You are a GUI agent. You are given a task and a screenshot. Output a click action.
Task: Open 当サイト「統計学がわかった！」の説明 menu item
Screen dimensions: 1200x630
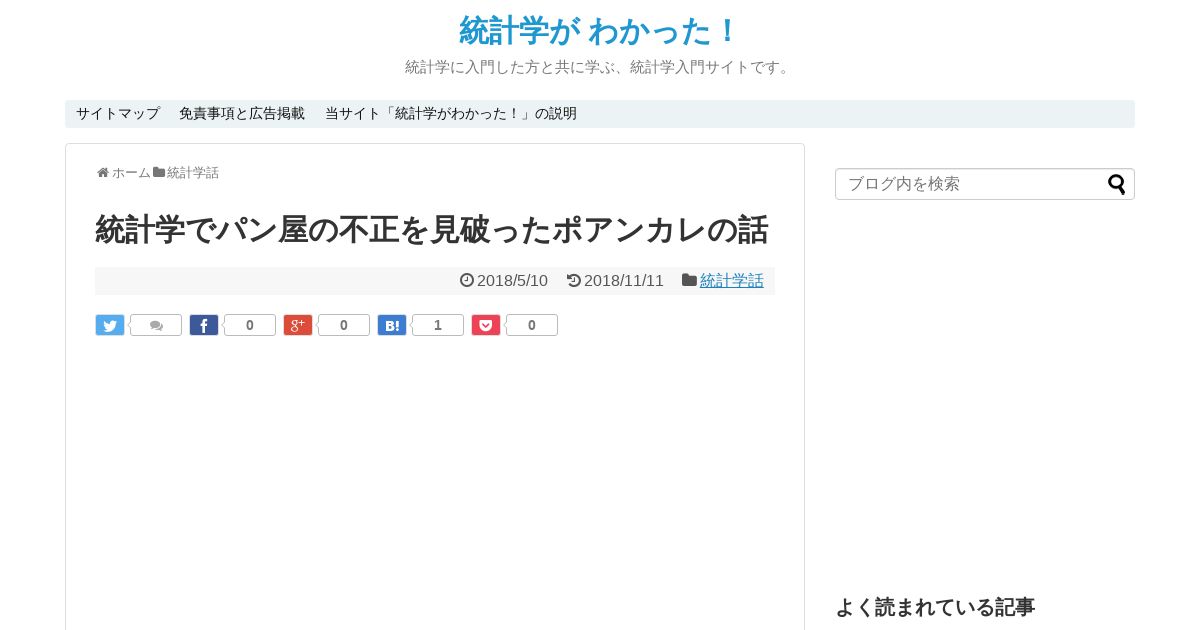pyautogui.click(x=451, y=114)
